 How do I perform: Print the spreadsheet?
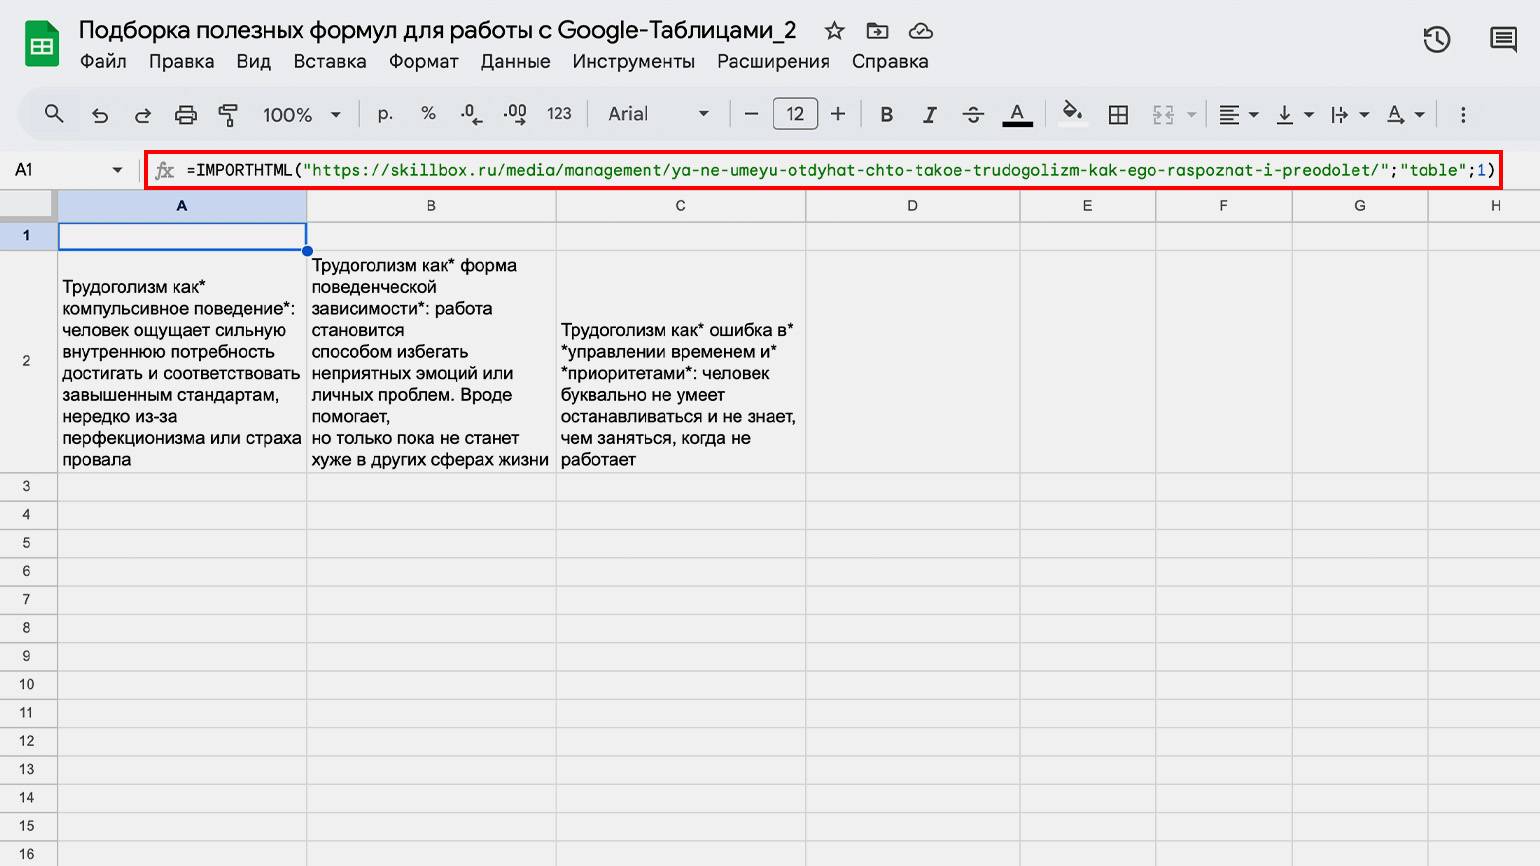[x=186, y=115]
